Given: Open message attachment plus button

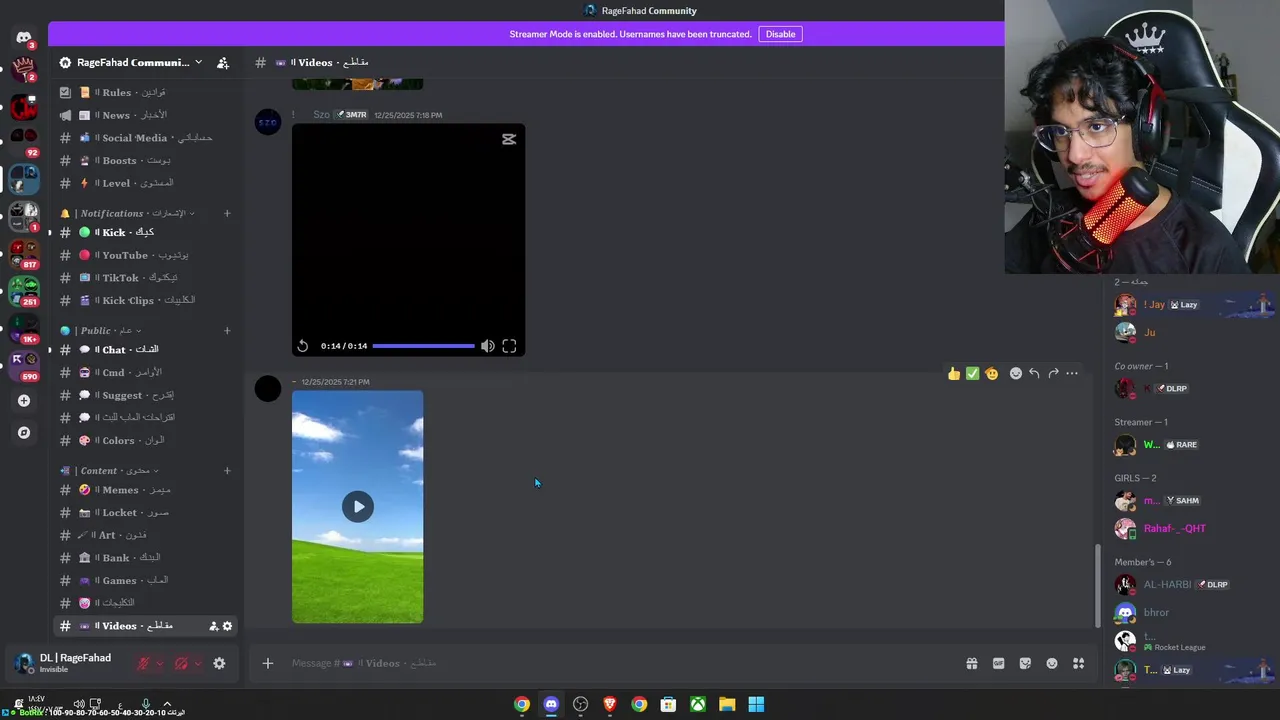Looking at the screenshot, I should tap(267, 663).
